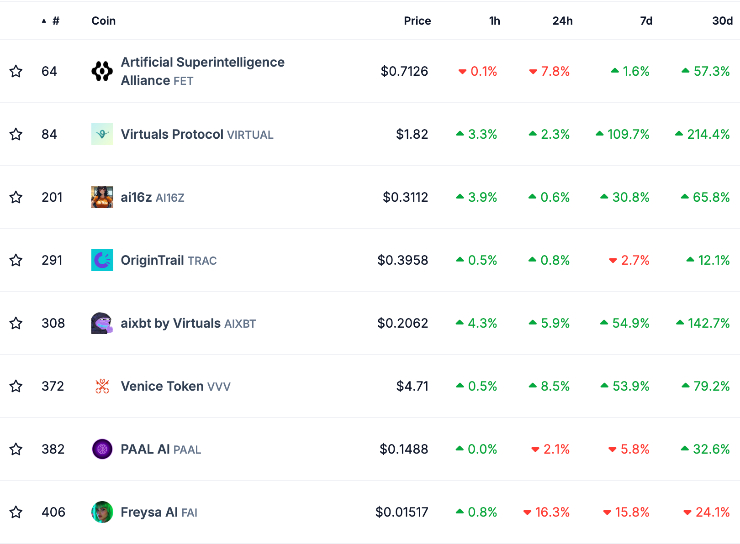This screenshot has height=544, width=740.
Task: Sort by the 30d column header
Action: pos(720,21)
